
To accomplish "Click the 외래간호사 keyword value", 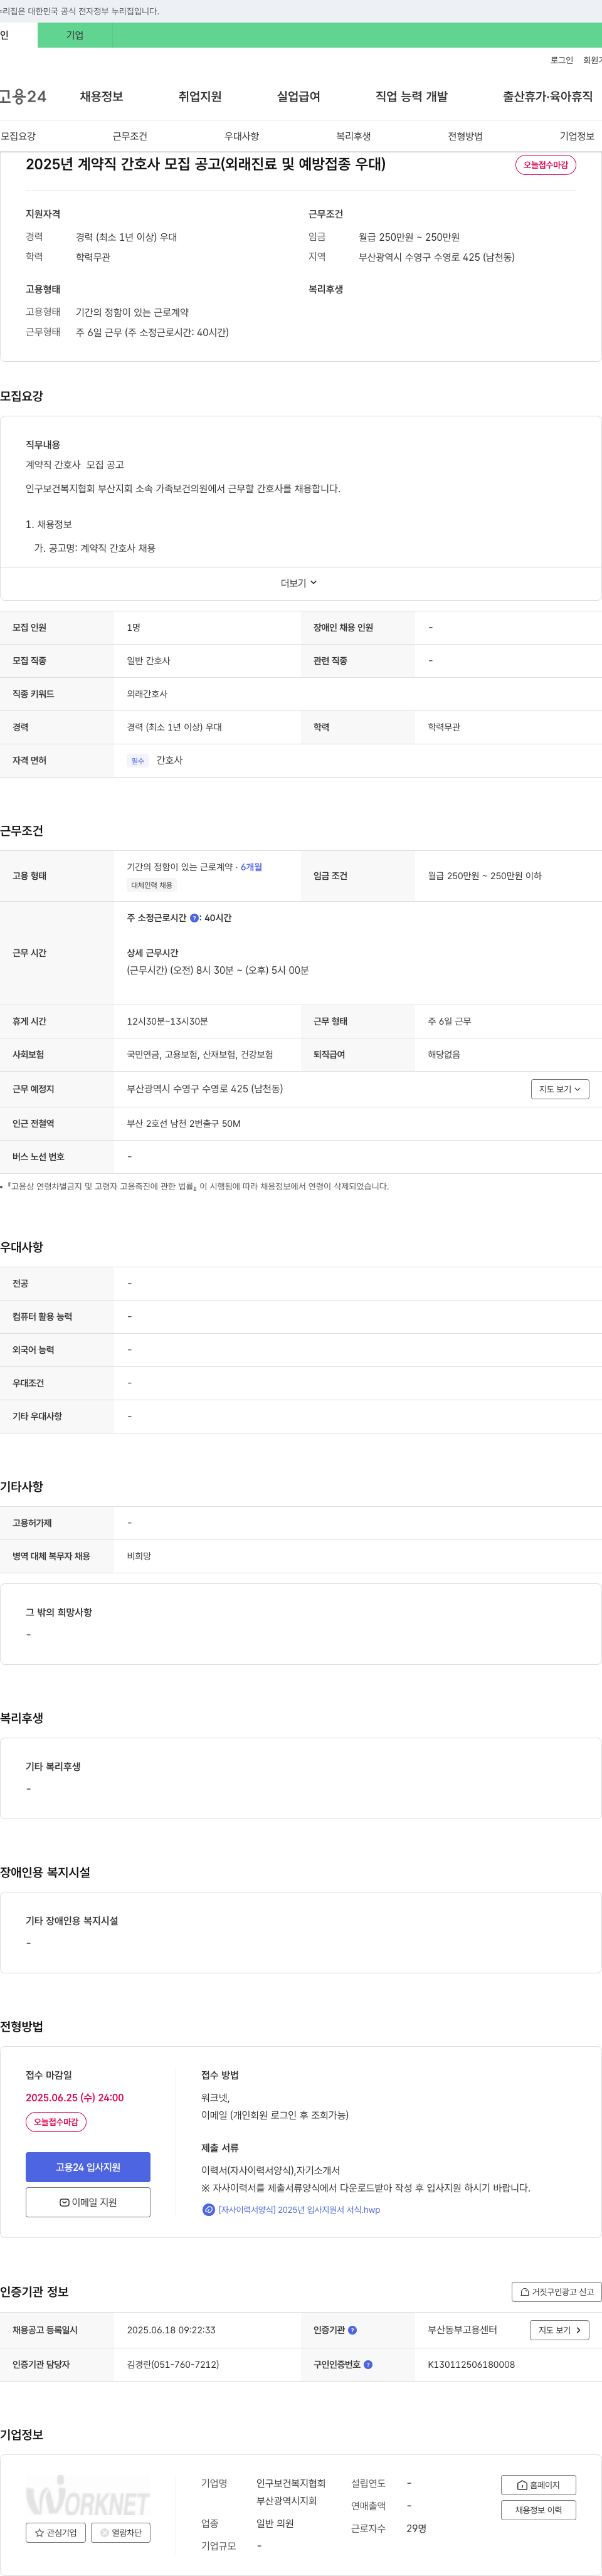I will (147, 694).
